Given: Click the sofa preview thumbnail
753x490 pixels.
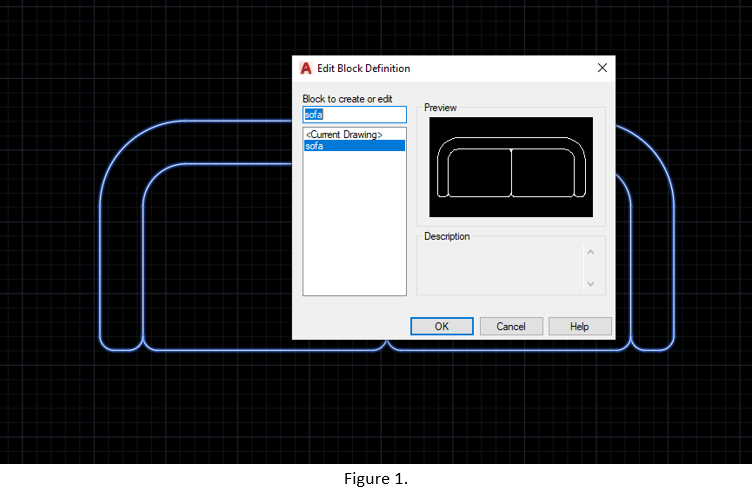Looking at the screenshot, I should [x=511, y=167].
